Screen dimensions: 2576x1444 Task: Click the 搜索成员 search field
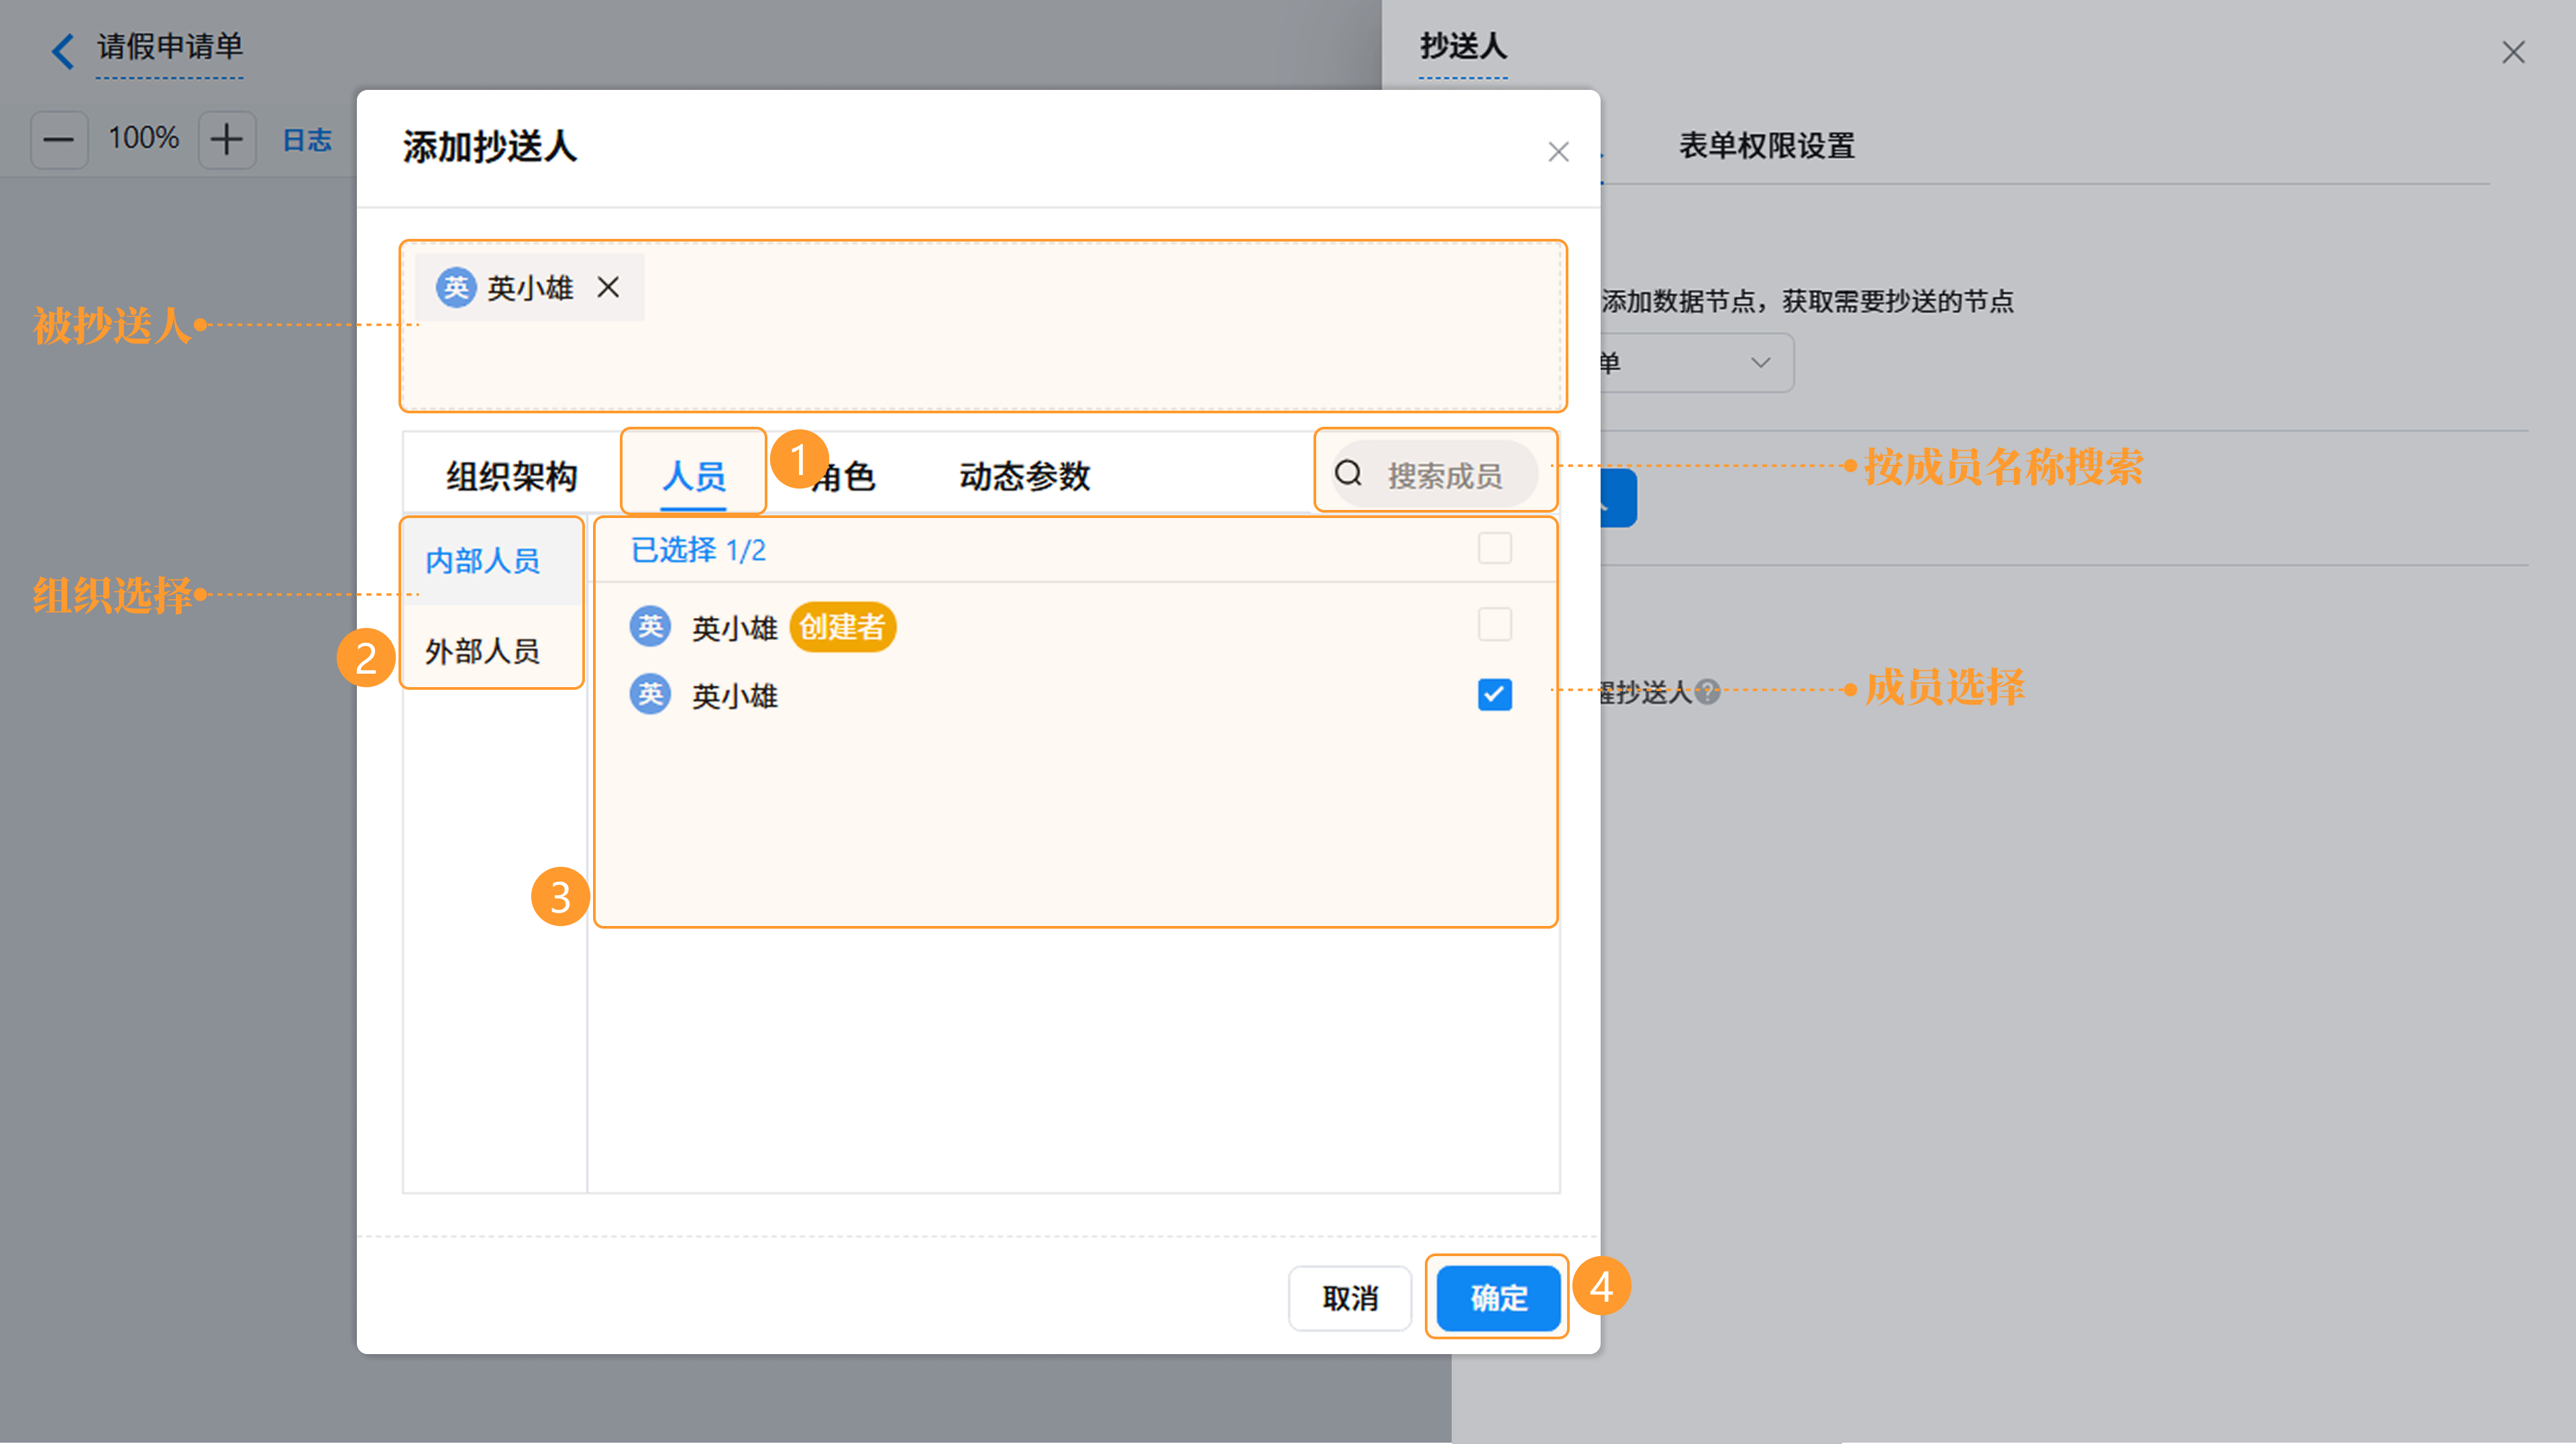click(1434, 474)
